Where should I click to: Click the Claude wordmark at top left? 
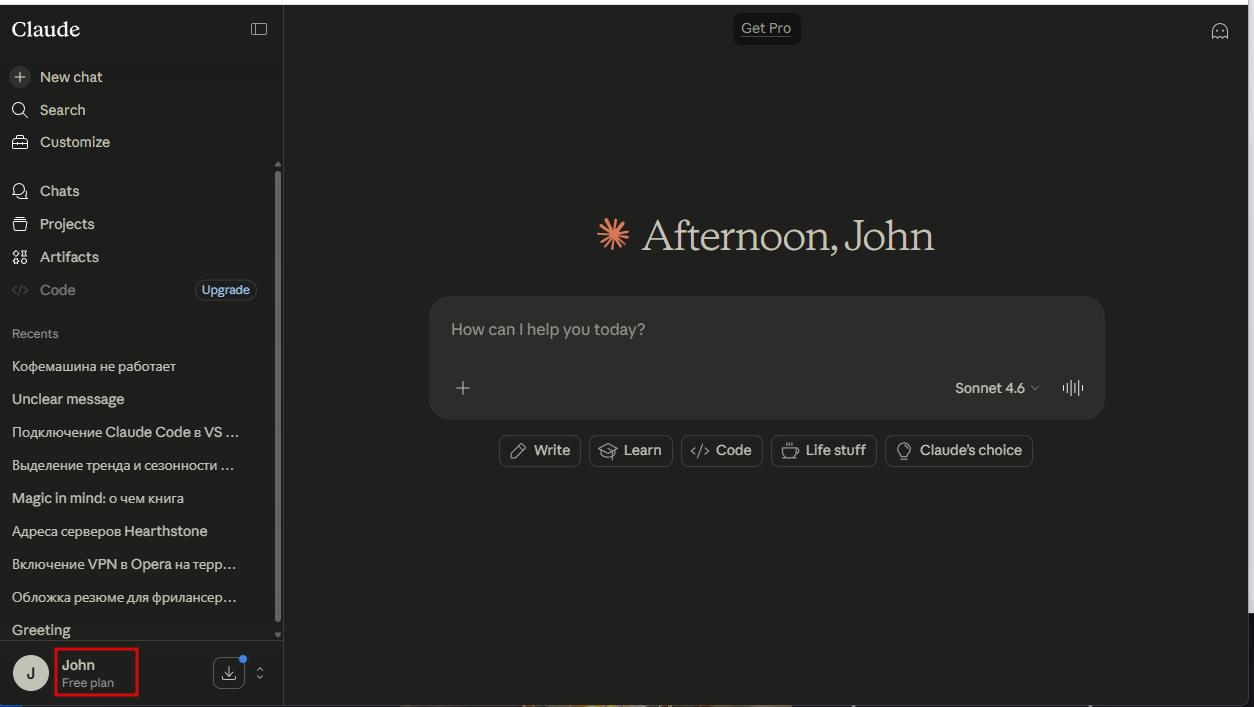[46, 29]
